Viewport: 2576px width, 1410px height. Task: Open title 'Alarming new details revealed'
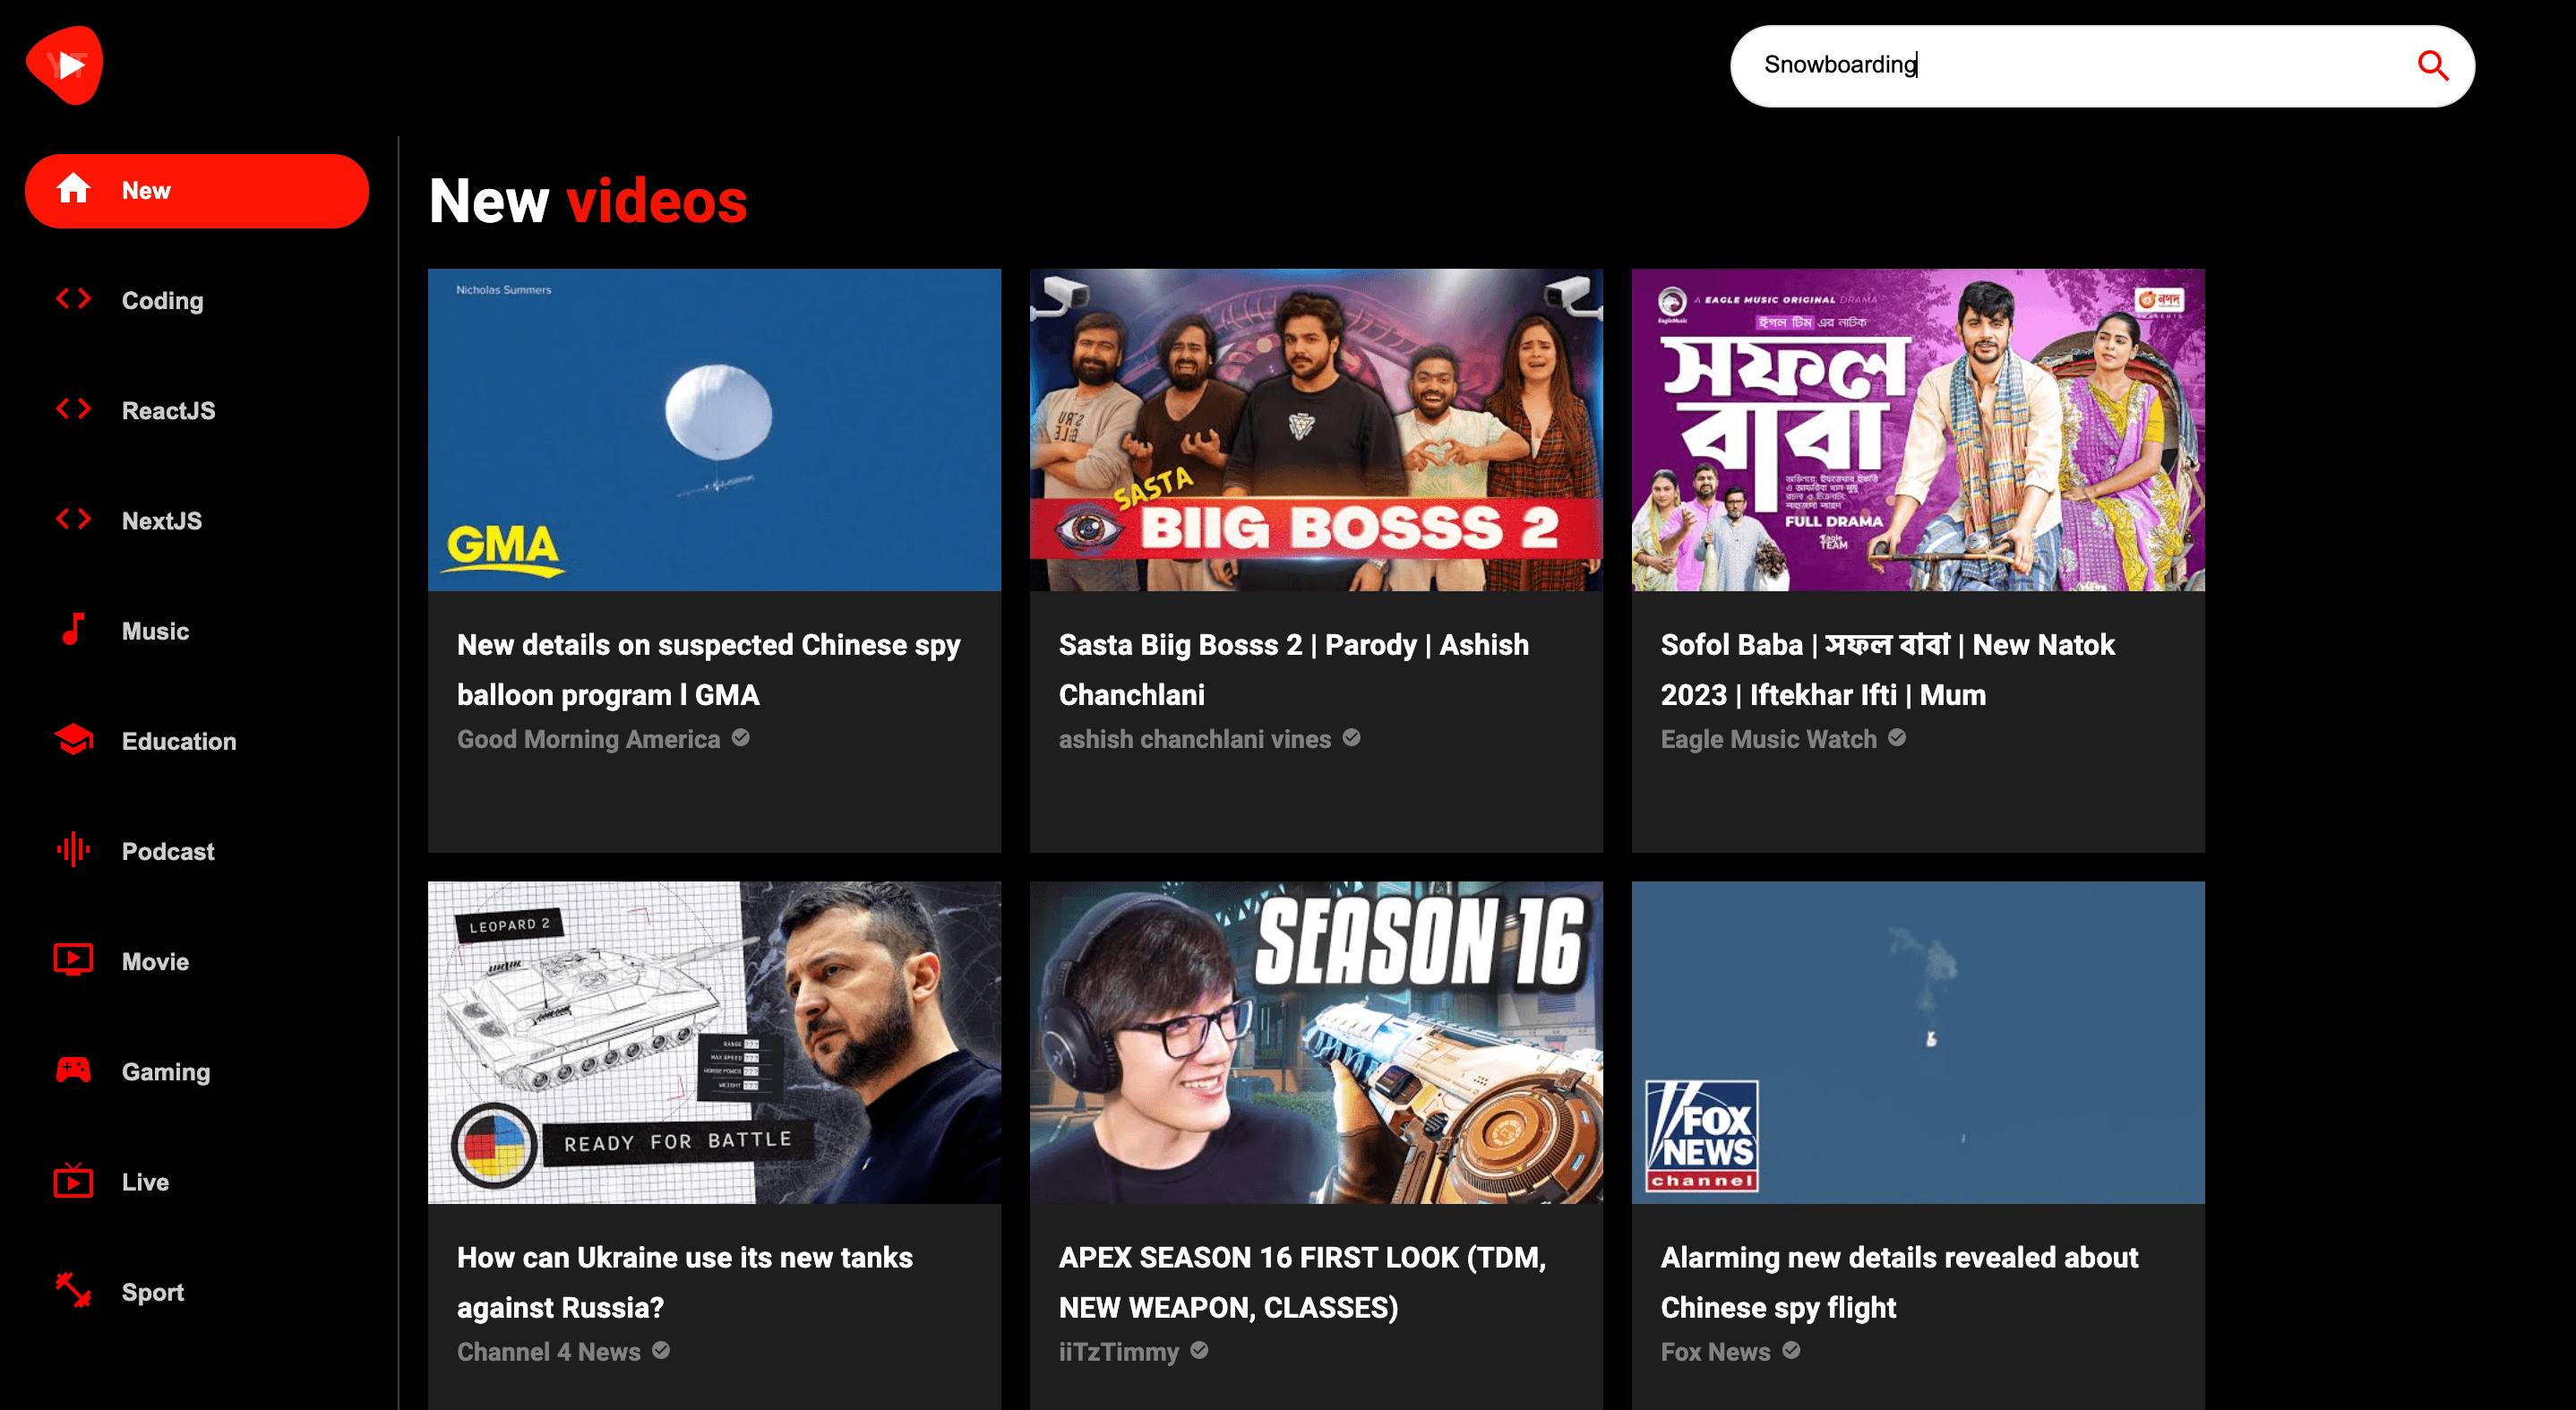[1900, 1282]
